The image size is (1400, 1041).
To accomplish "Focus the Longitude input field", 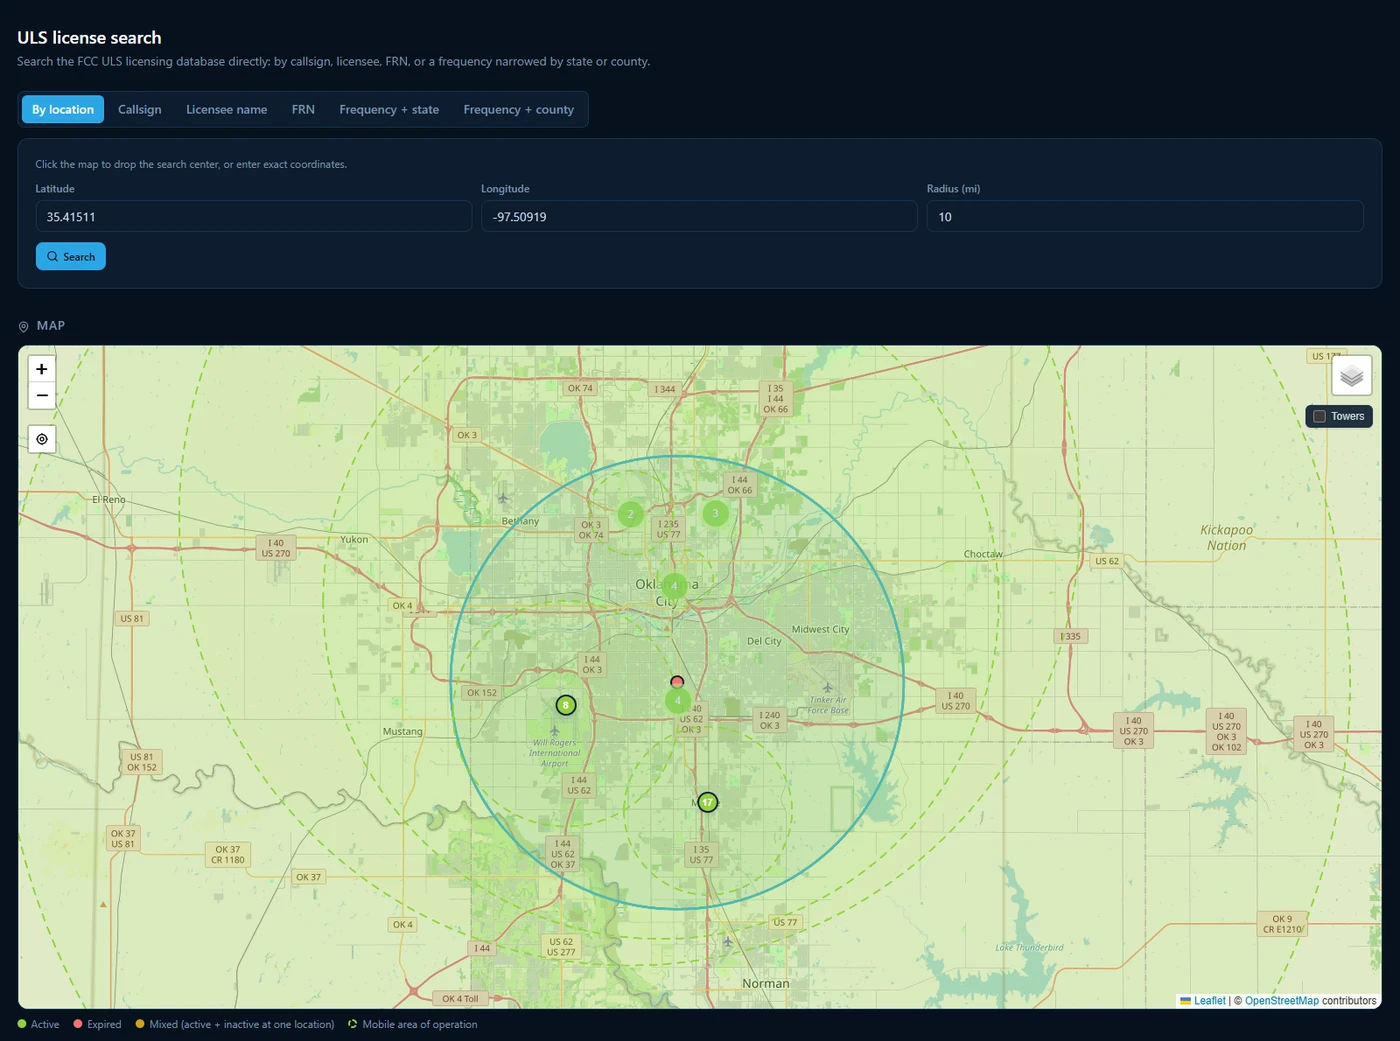I will pyautogui.click(x=699, y=216).
